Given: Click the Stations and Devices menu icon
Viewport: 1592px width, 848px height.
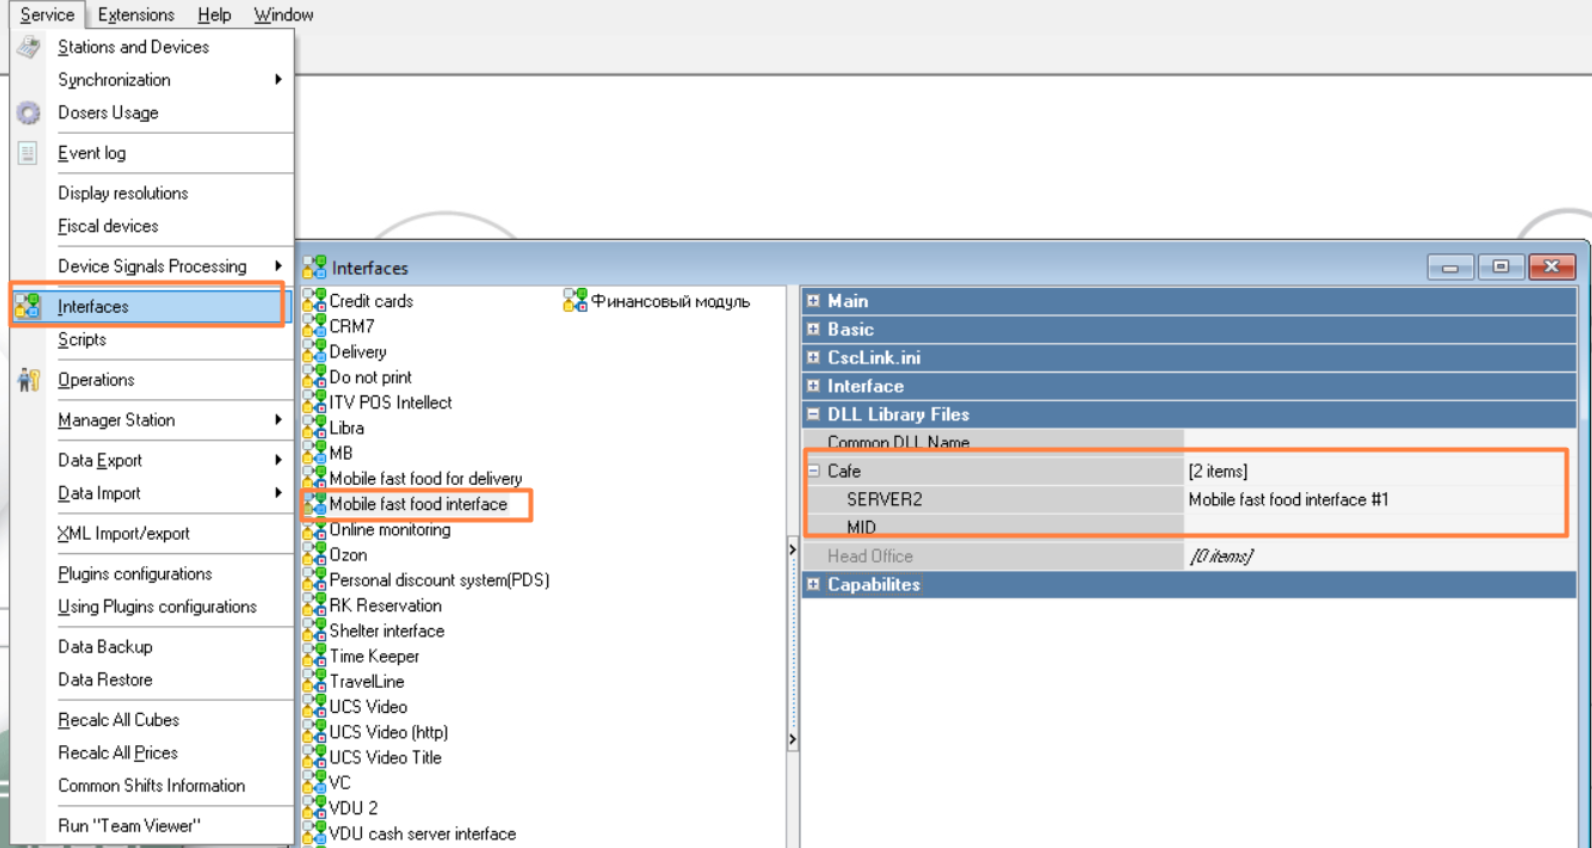Looking at the screenshot, I should (x=28, y=47).
